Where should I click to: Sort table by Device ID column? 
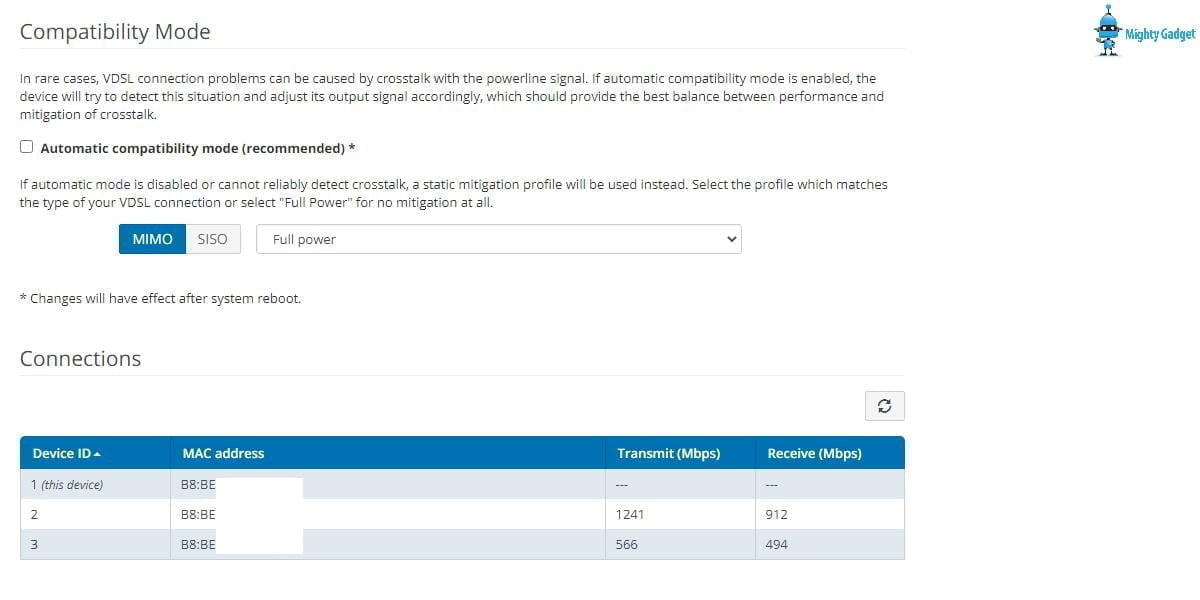click(x=66, y=453)
